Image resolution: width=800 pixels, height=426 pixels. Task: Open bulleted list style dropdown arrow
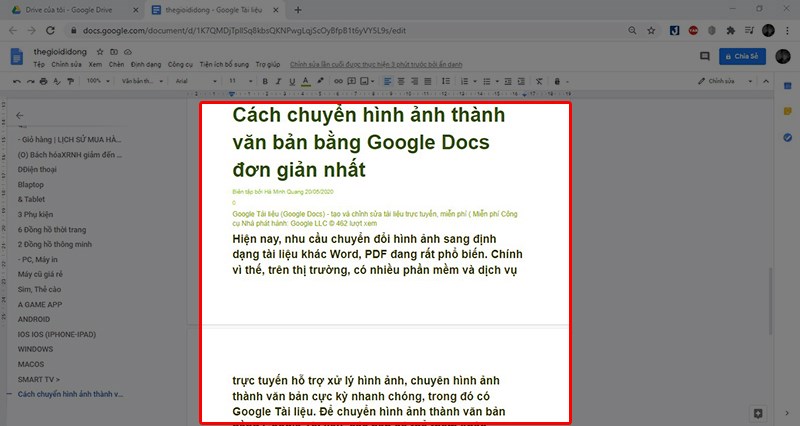(497, 81)
